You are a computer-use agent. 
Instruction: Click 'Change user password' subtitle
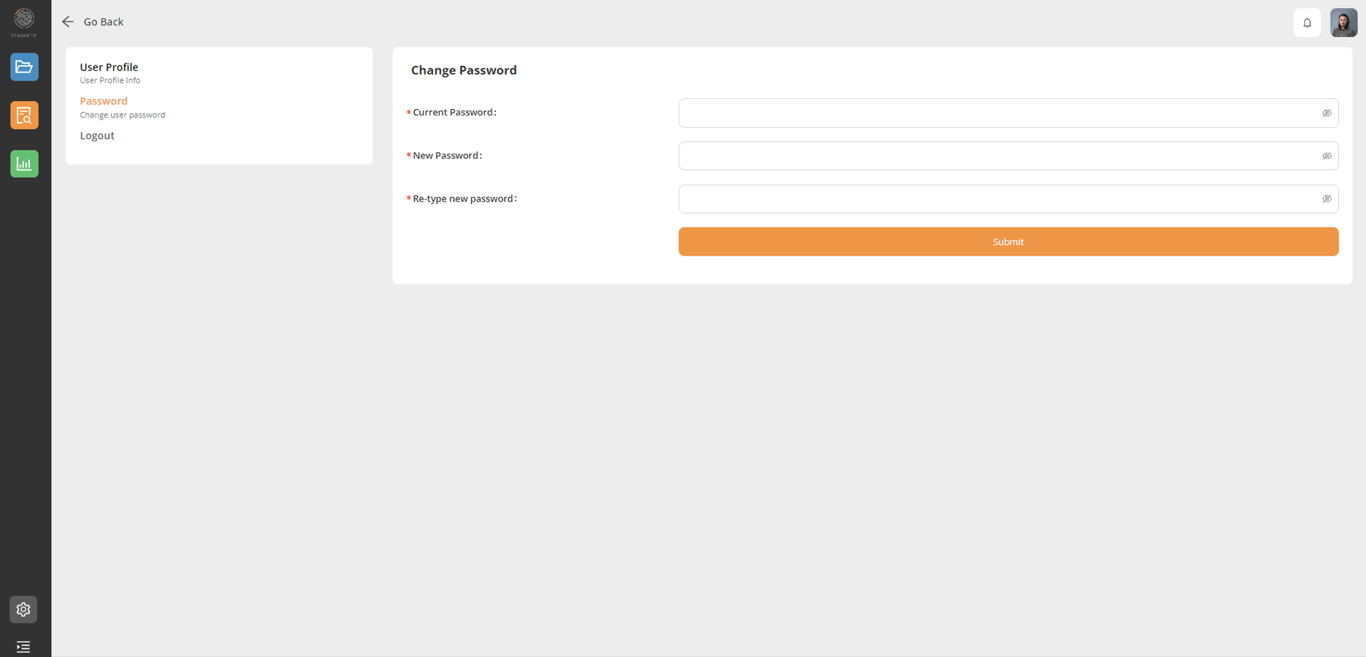point(123,115)
